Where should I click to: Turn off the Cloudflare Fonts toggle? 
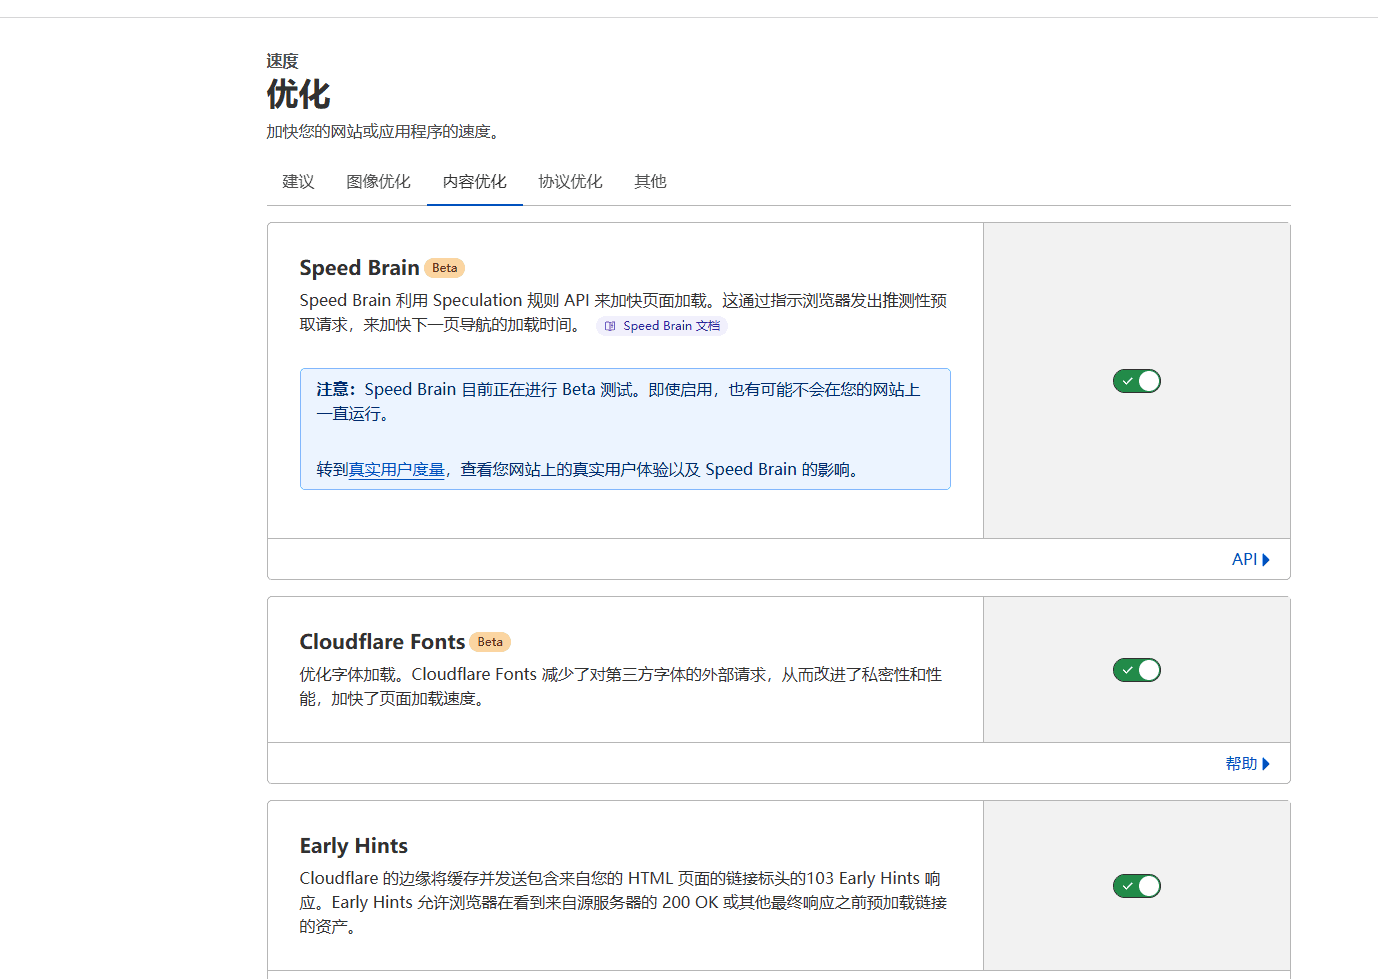pyautogui.click(x=1136, y=670)
